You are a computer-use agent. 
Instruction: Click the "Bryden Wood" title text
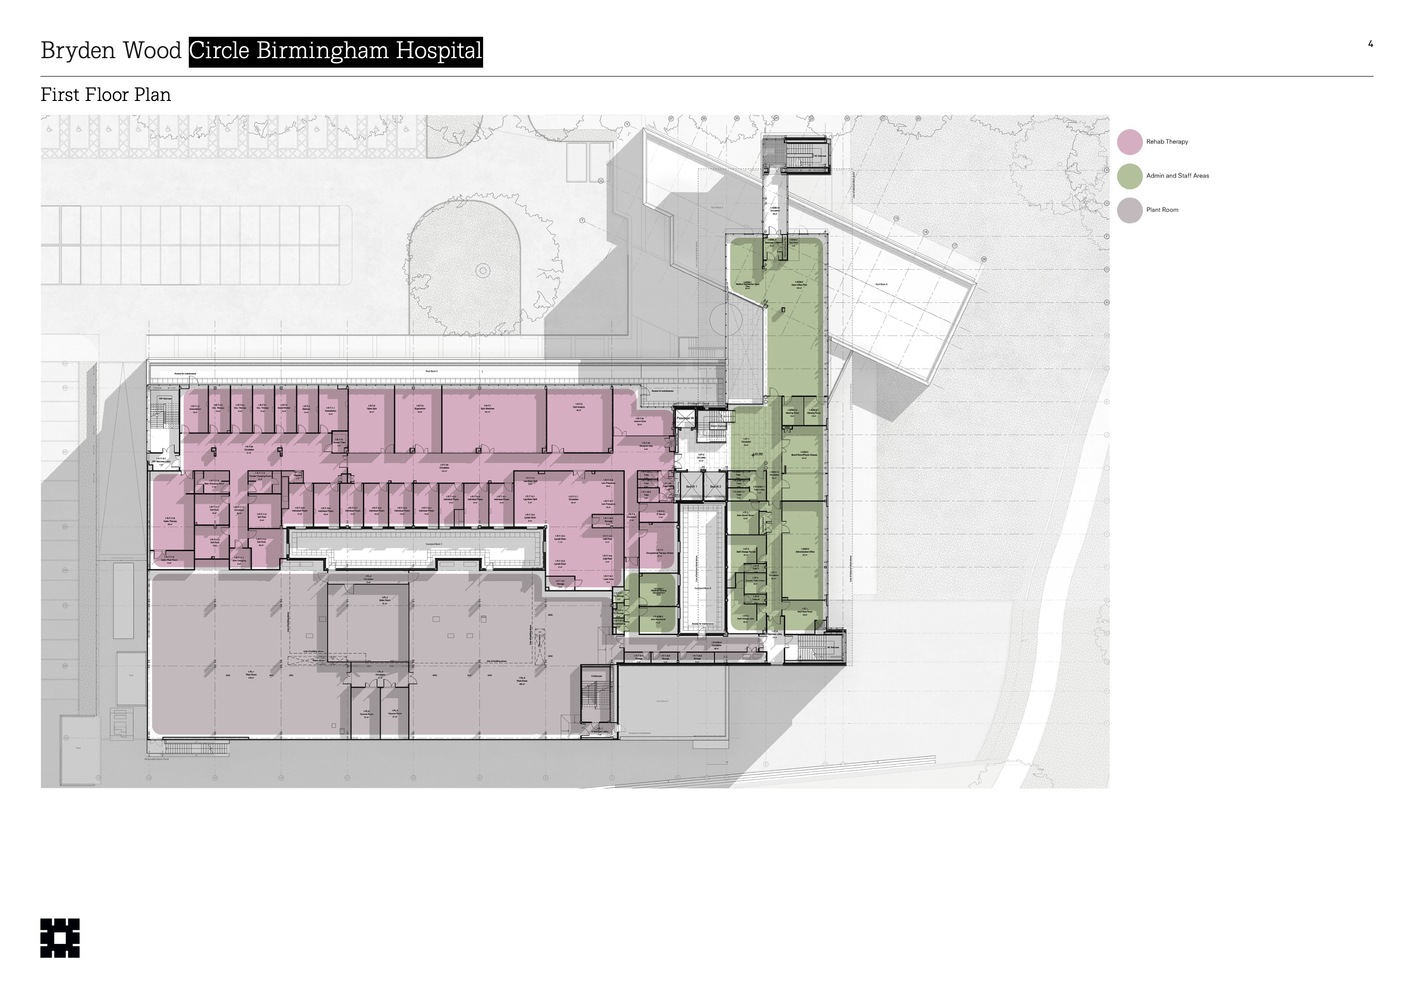(x=111, y=51)
